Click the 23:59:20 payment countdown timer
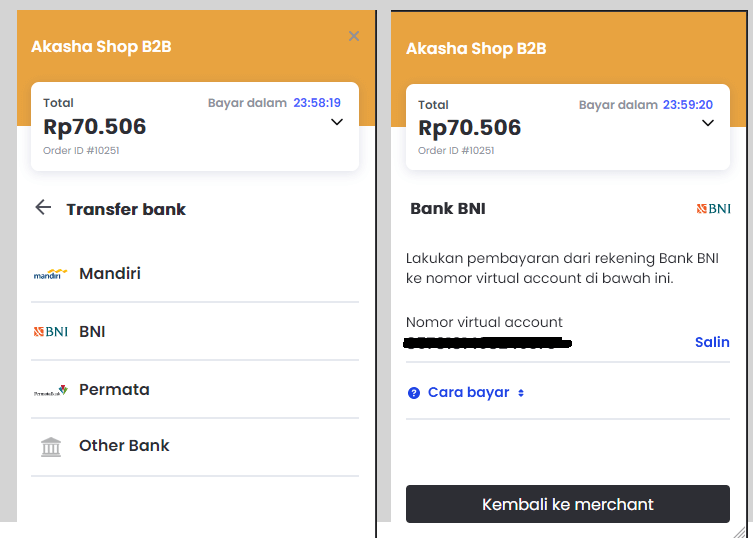Image resolution: width=753 pixels, height=538 pixels. point(688,104)
